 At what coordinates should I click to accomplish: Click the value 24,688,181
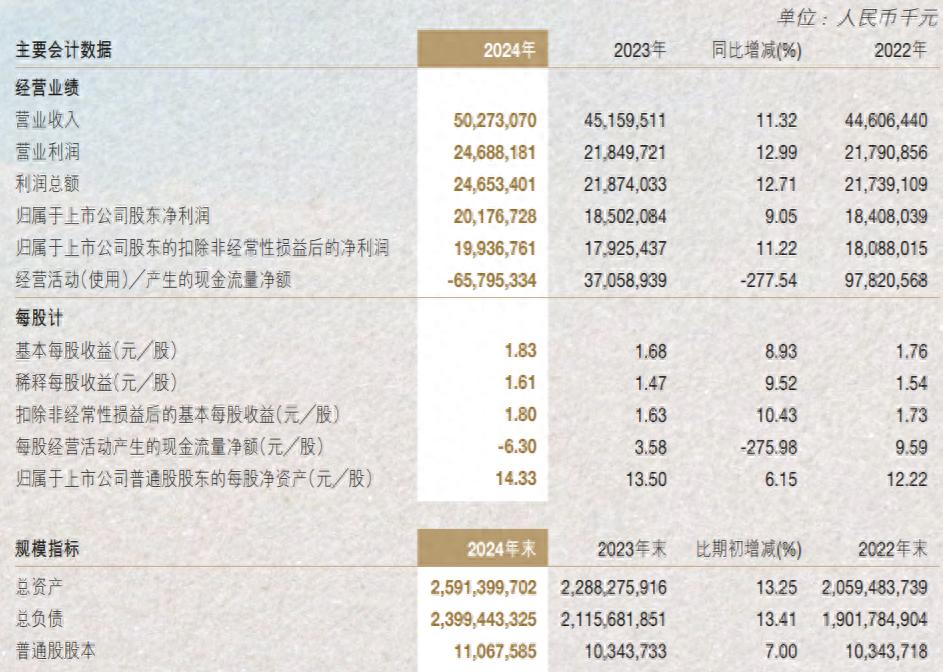coord(494,152)
